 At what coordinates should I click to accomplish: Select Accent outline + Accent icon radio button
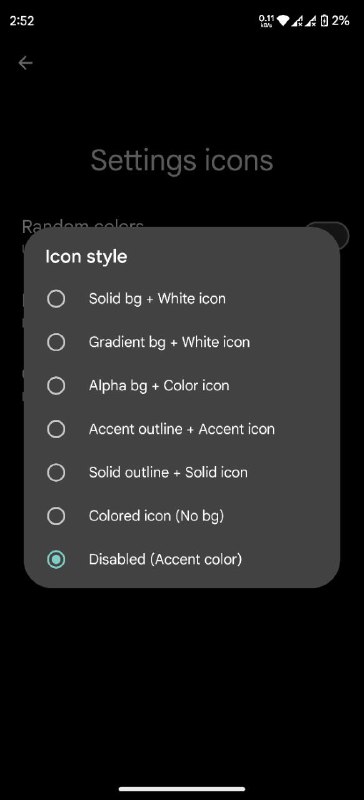click(56, 429)
